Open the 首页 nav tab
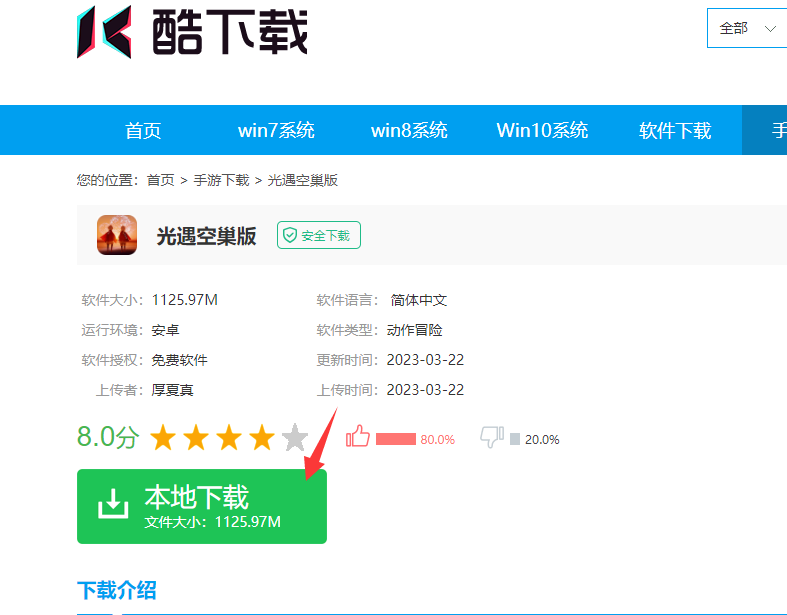 (143, 131)
